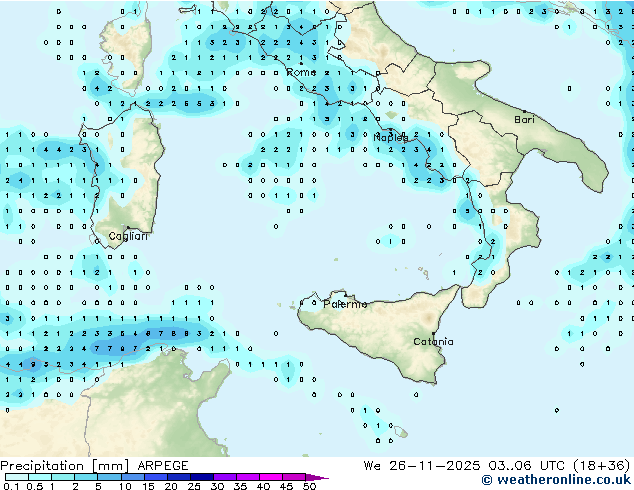This screenshot has height=490, width=634.
Task: Pick the 2–5 mm legend swatch
Action: [x=86, y=477]
